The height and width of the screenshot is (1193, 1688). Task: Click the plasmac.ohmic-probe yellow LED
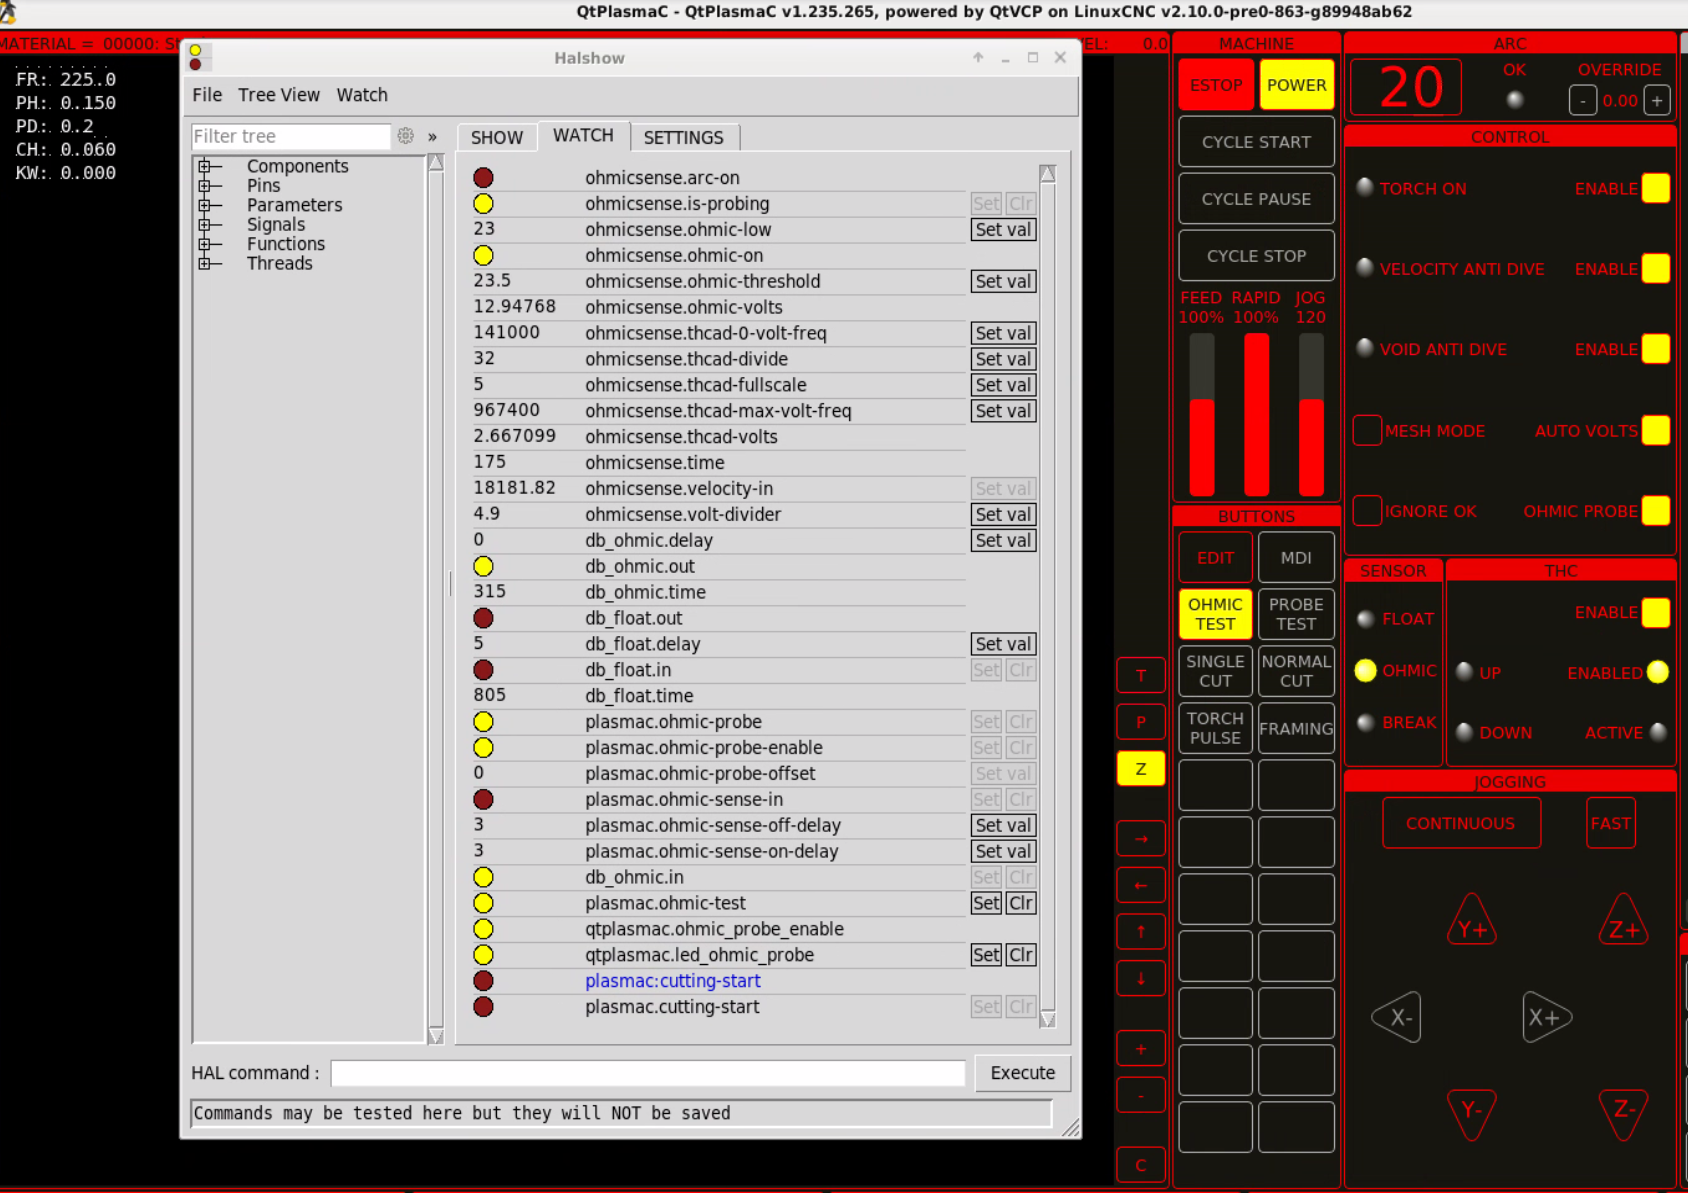[x=483, y=722]
